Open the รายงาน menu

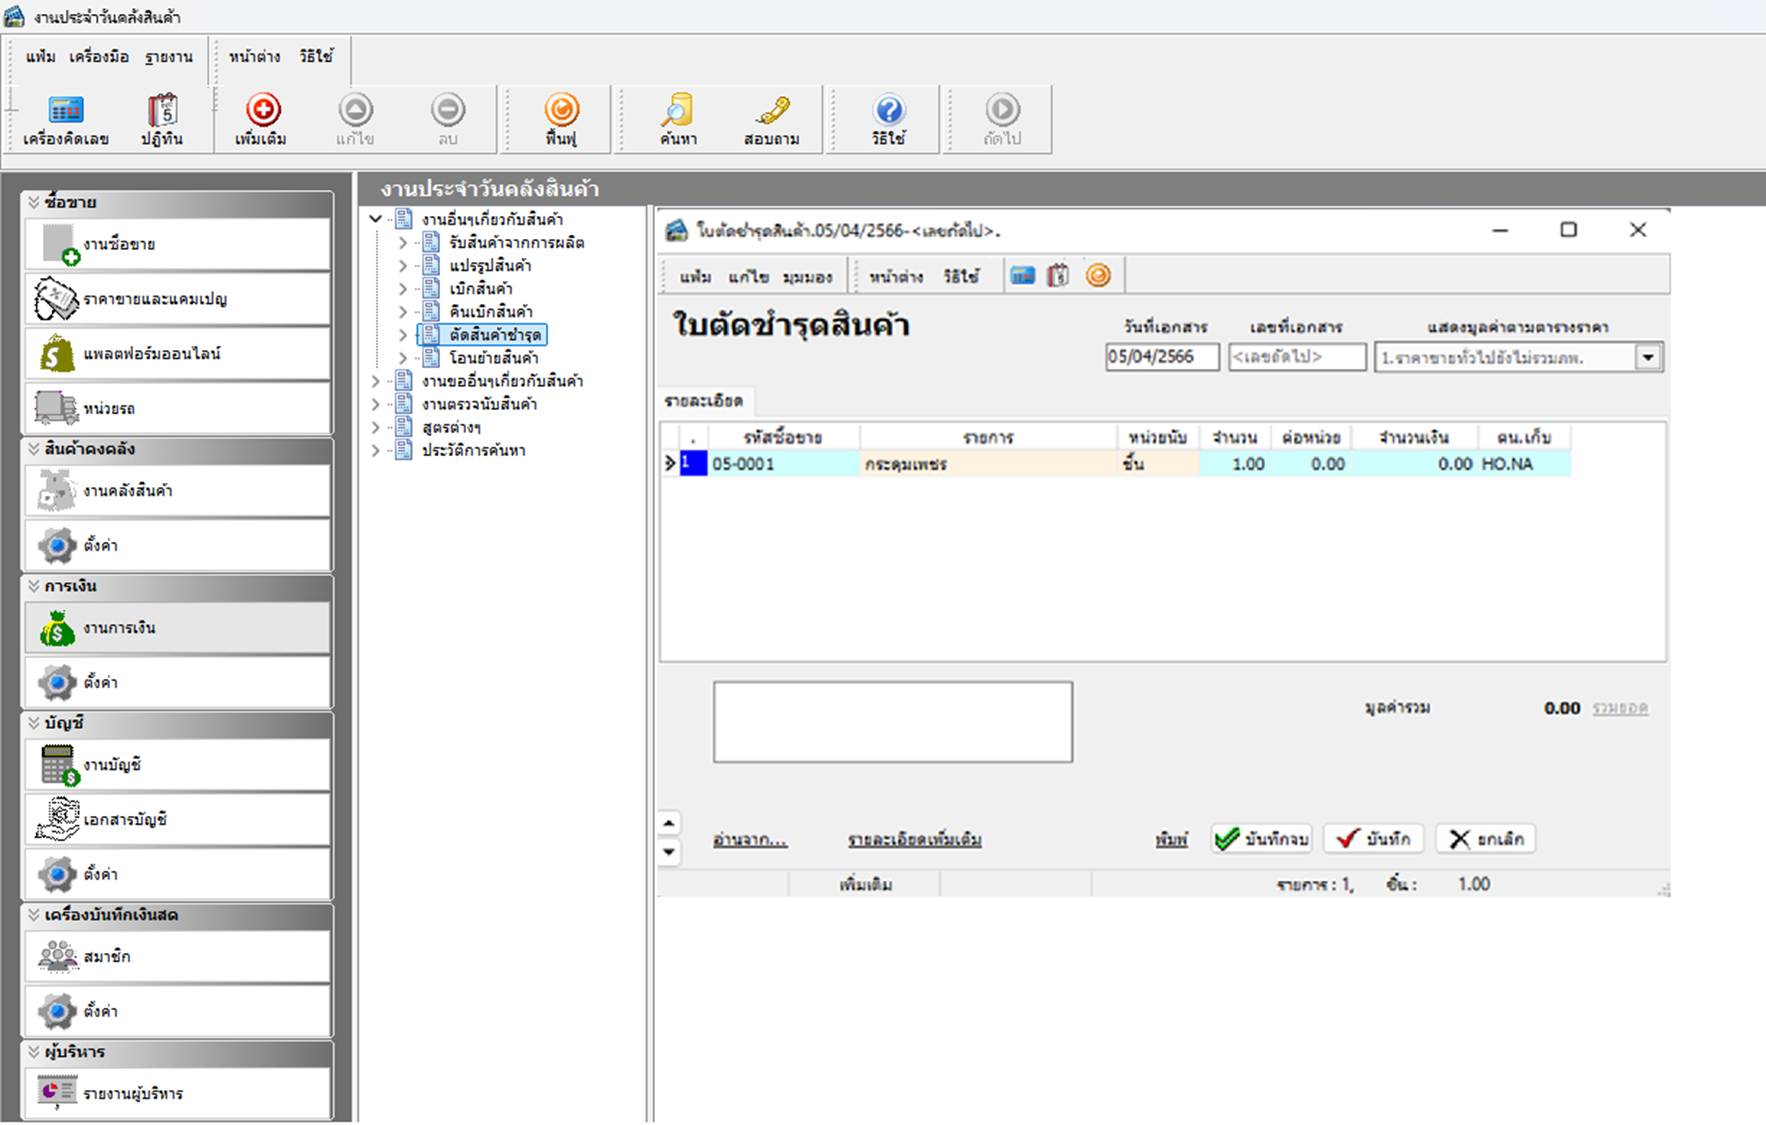tap(168, 57)
